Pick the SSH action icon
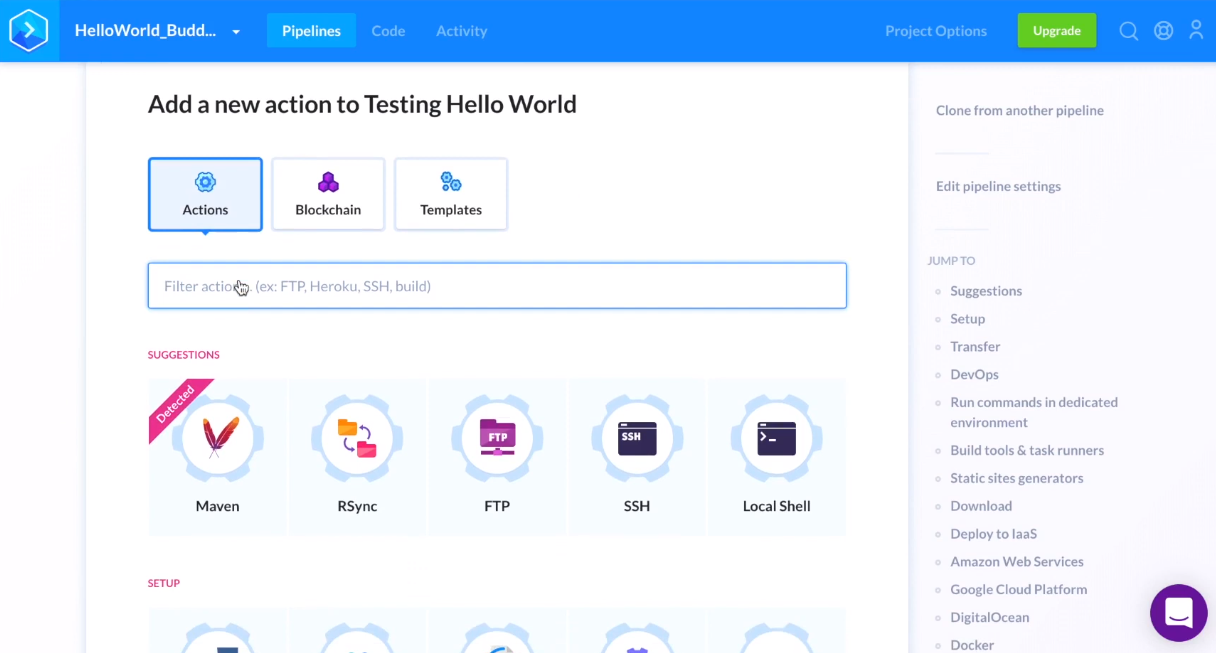This screenshot has width=1216, height=653. click(637, 437)
